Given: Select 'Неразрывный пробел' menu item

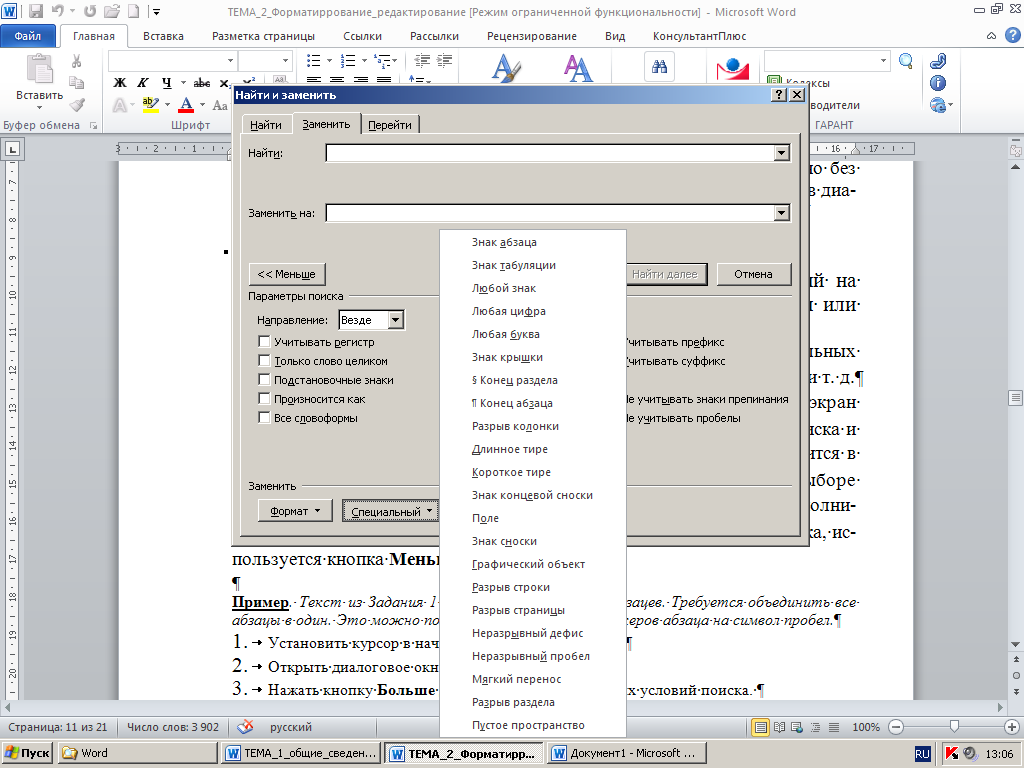Looking at the screenshot, I should (x=533, y=656).
